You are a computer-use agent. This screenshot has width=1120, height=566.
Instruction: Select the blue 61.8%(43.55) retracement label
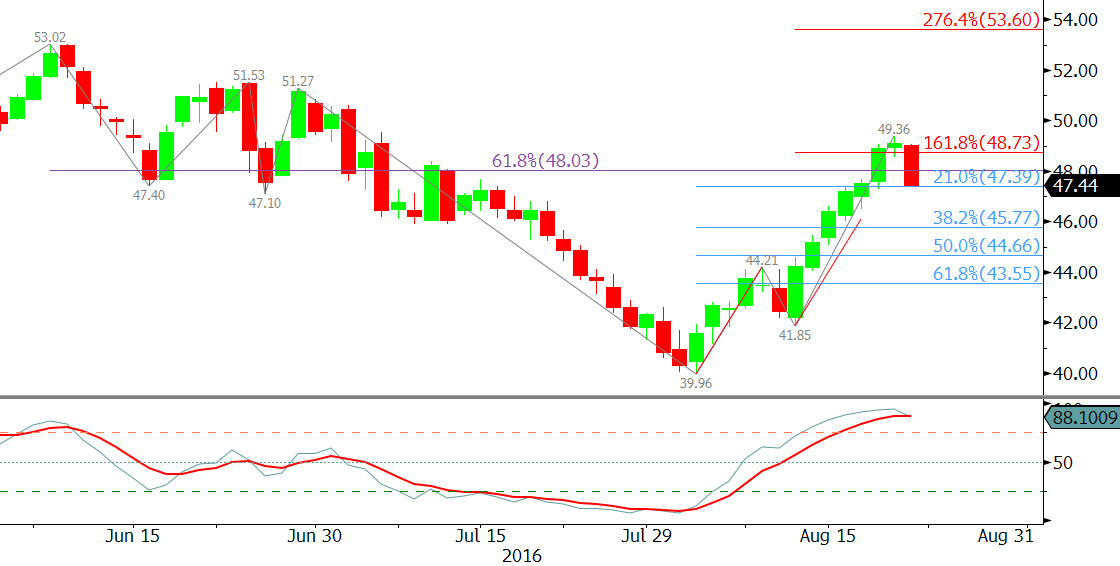click(x=987, y=274)
